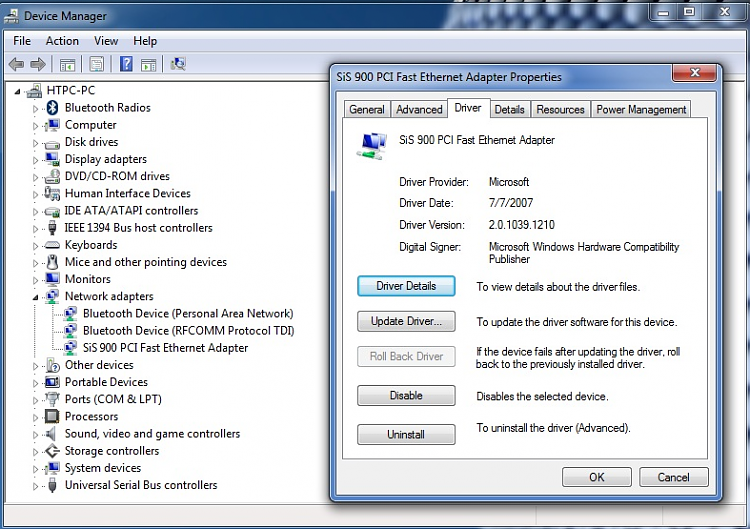This screenshot has height=529, width=750.
Task: Click the Mice and other pointing devices icon
Action: [52, 262]
